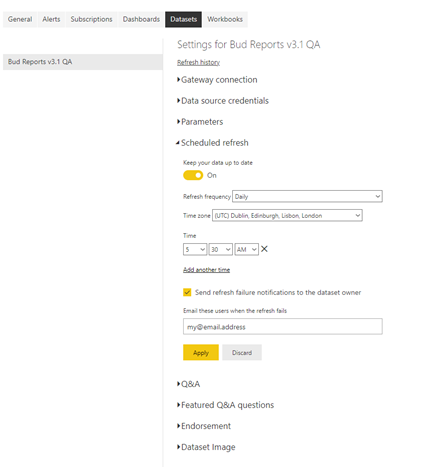Open the Time zone dropdown
This screenshot has height=467, width=440.
coord(287,215)
